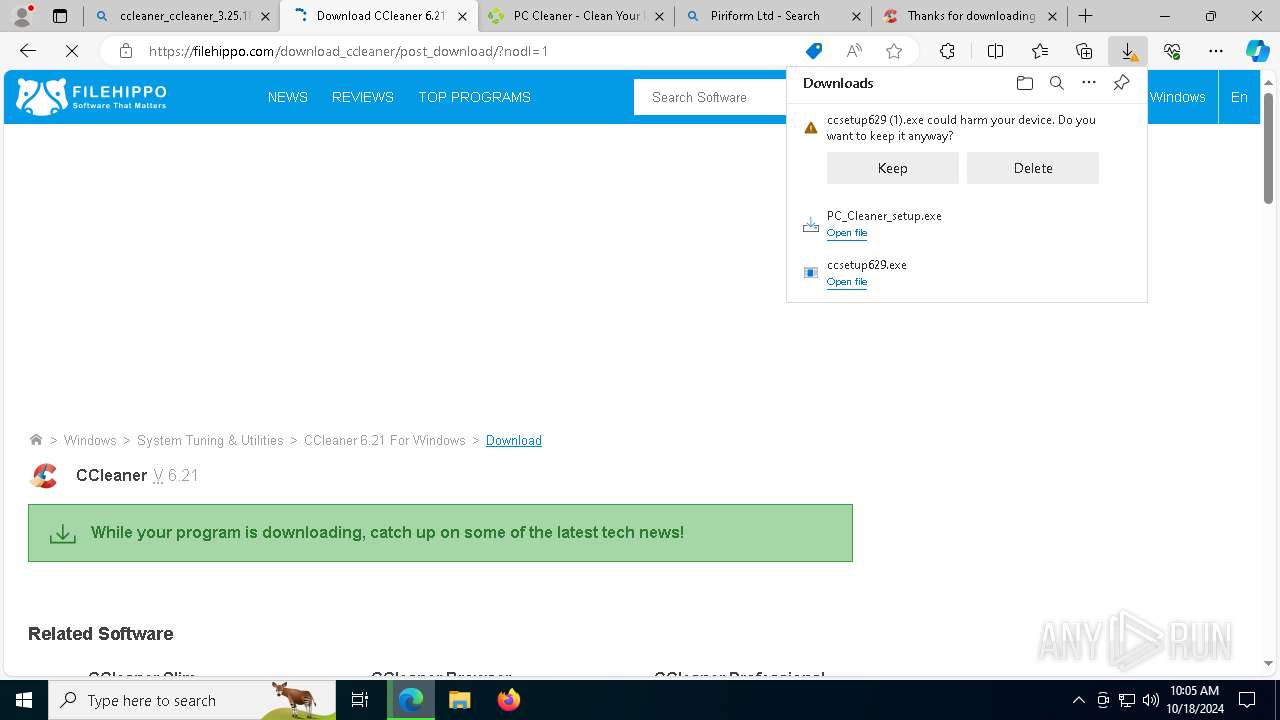Go to System Tuning & Utilities breadcrumb
The image size is (1280, 720).
210,440
